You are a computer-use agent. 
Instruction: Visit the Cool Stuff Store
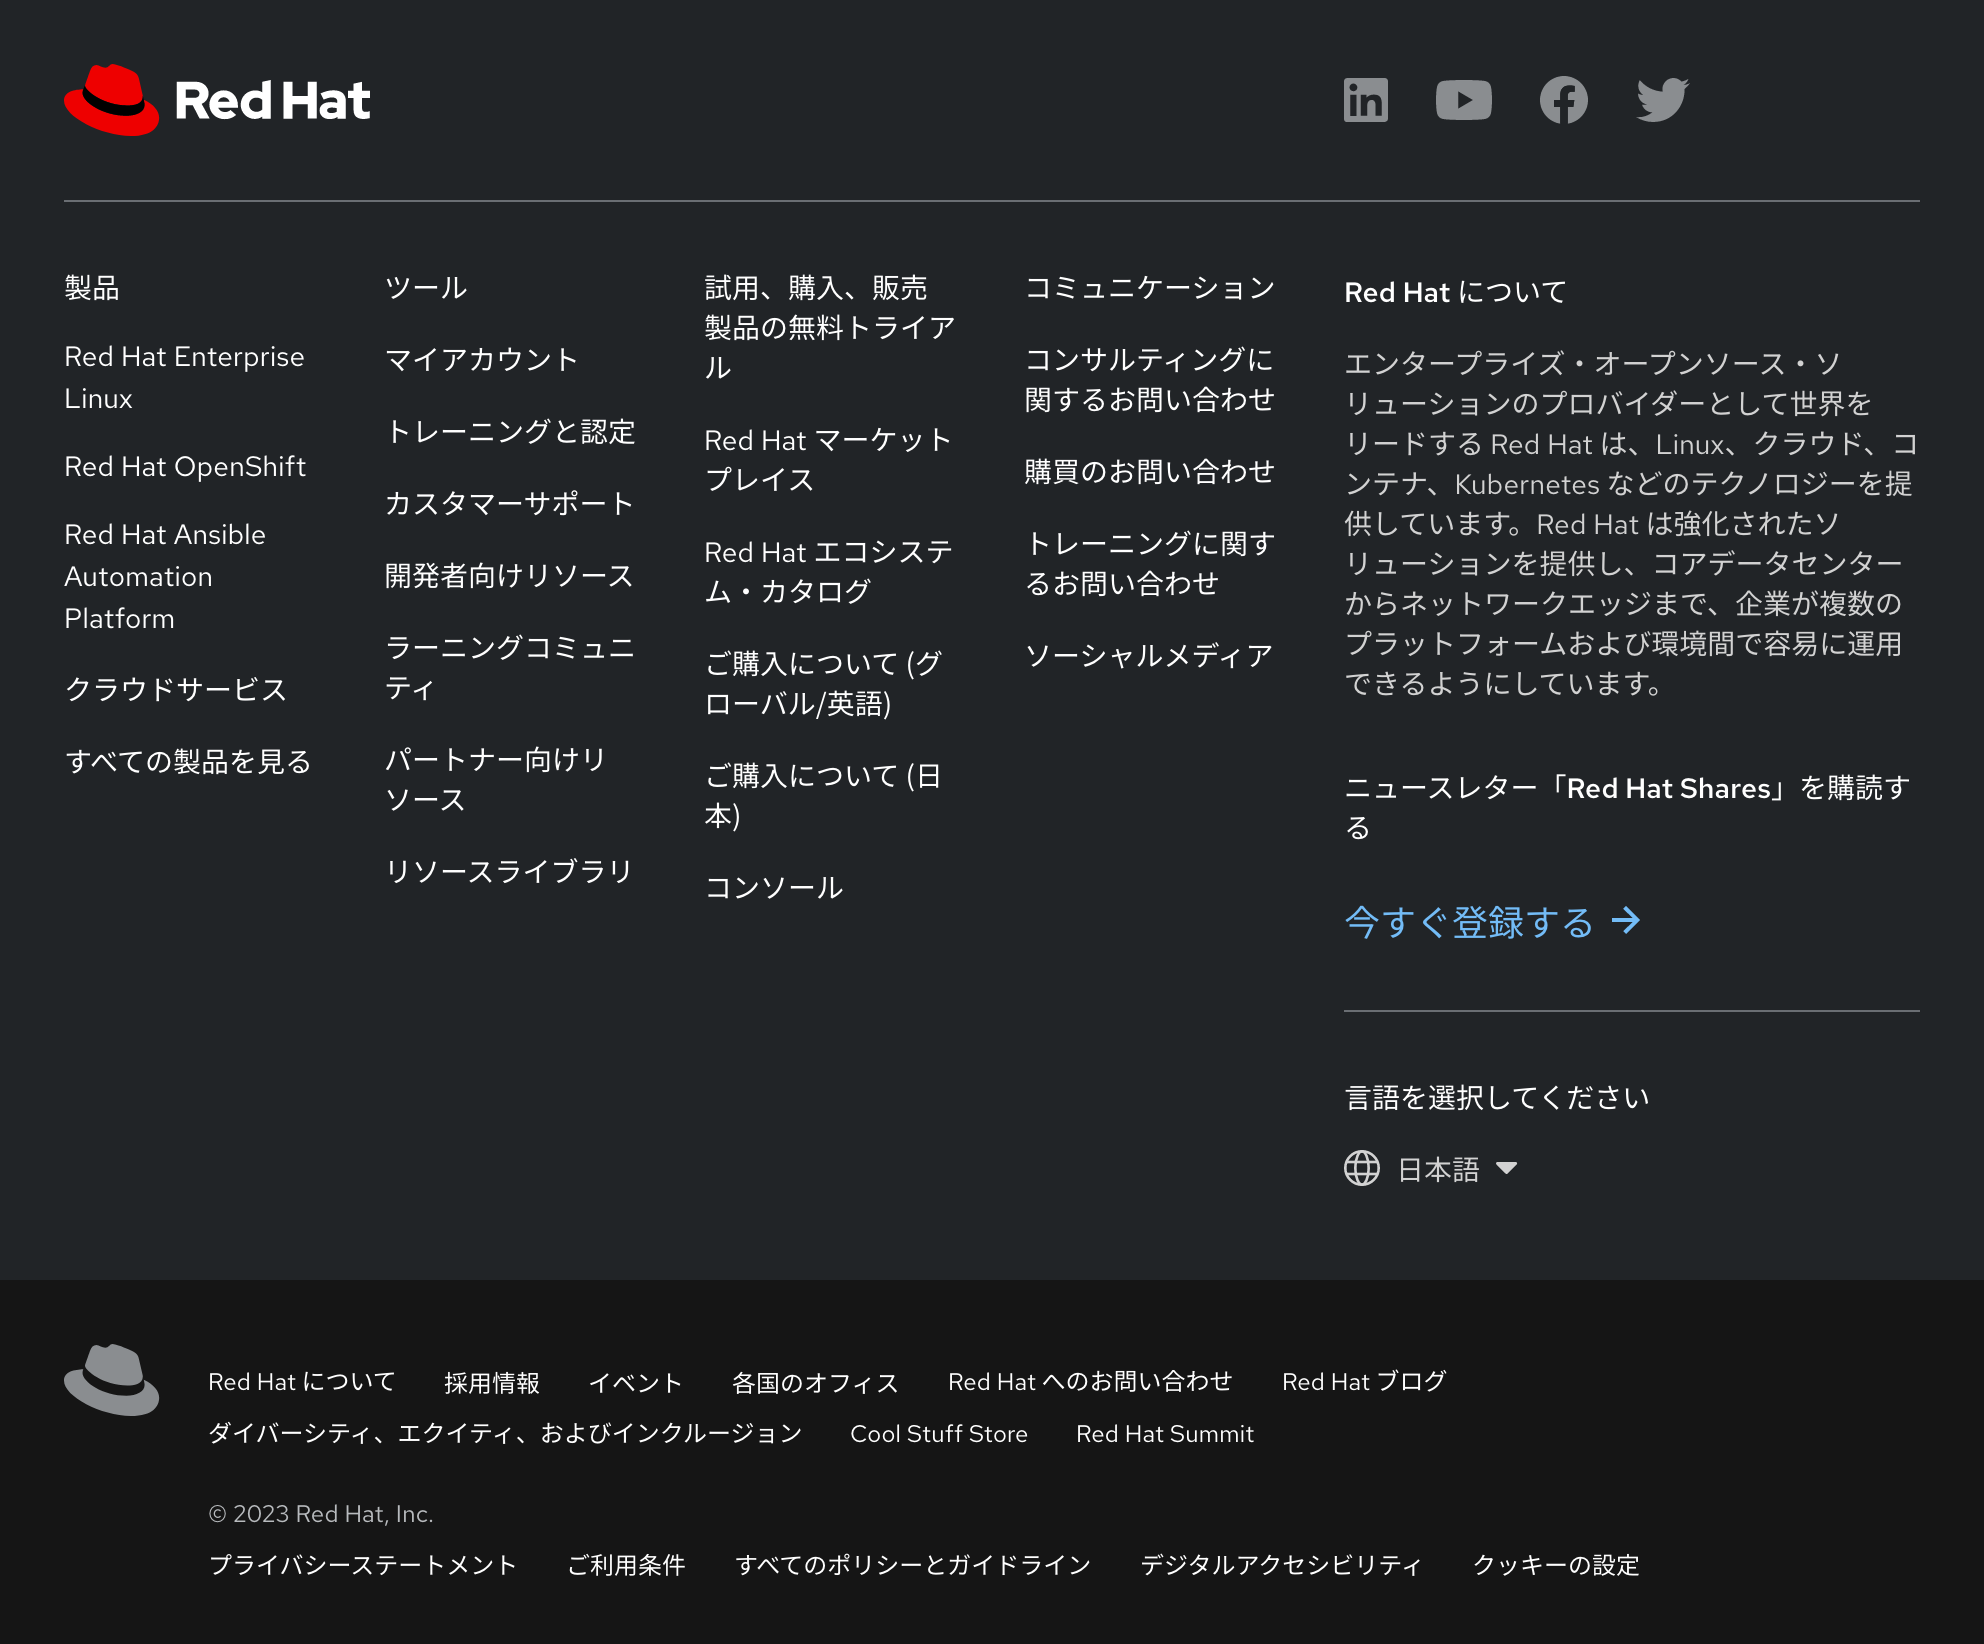[x=938, y=1433]
